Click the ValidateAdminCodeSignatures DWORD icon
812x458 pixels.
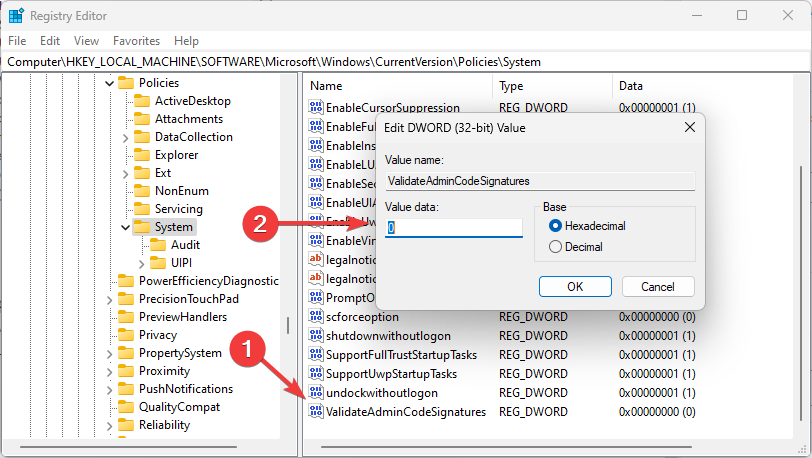coord(316,411)
